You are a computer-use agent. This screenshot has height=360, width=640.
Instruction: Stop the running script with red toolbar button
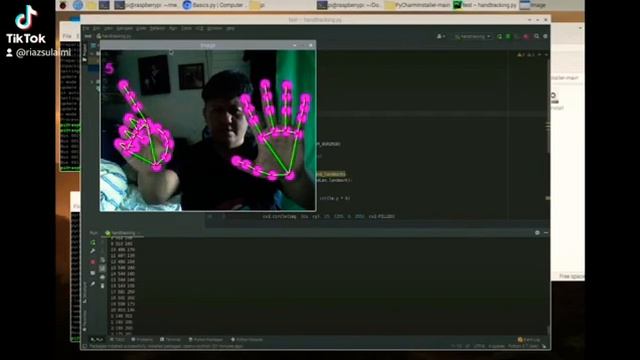[526, 36]
